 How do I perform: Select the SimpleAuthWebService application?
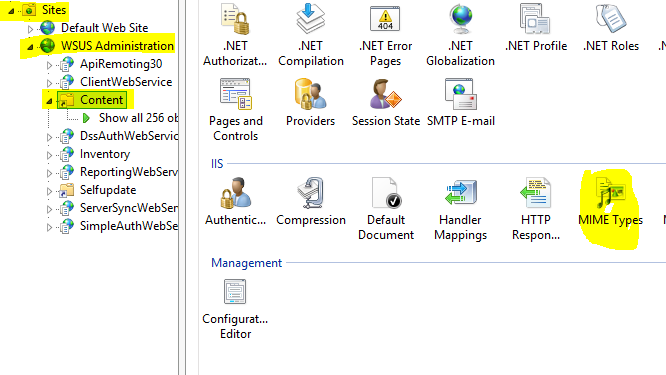129,226
